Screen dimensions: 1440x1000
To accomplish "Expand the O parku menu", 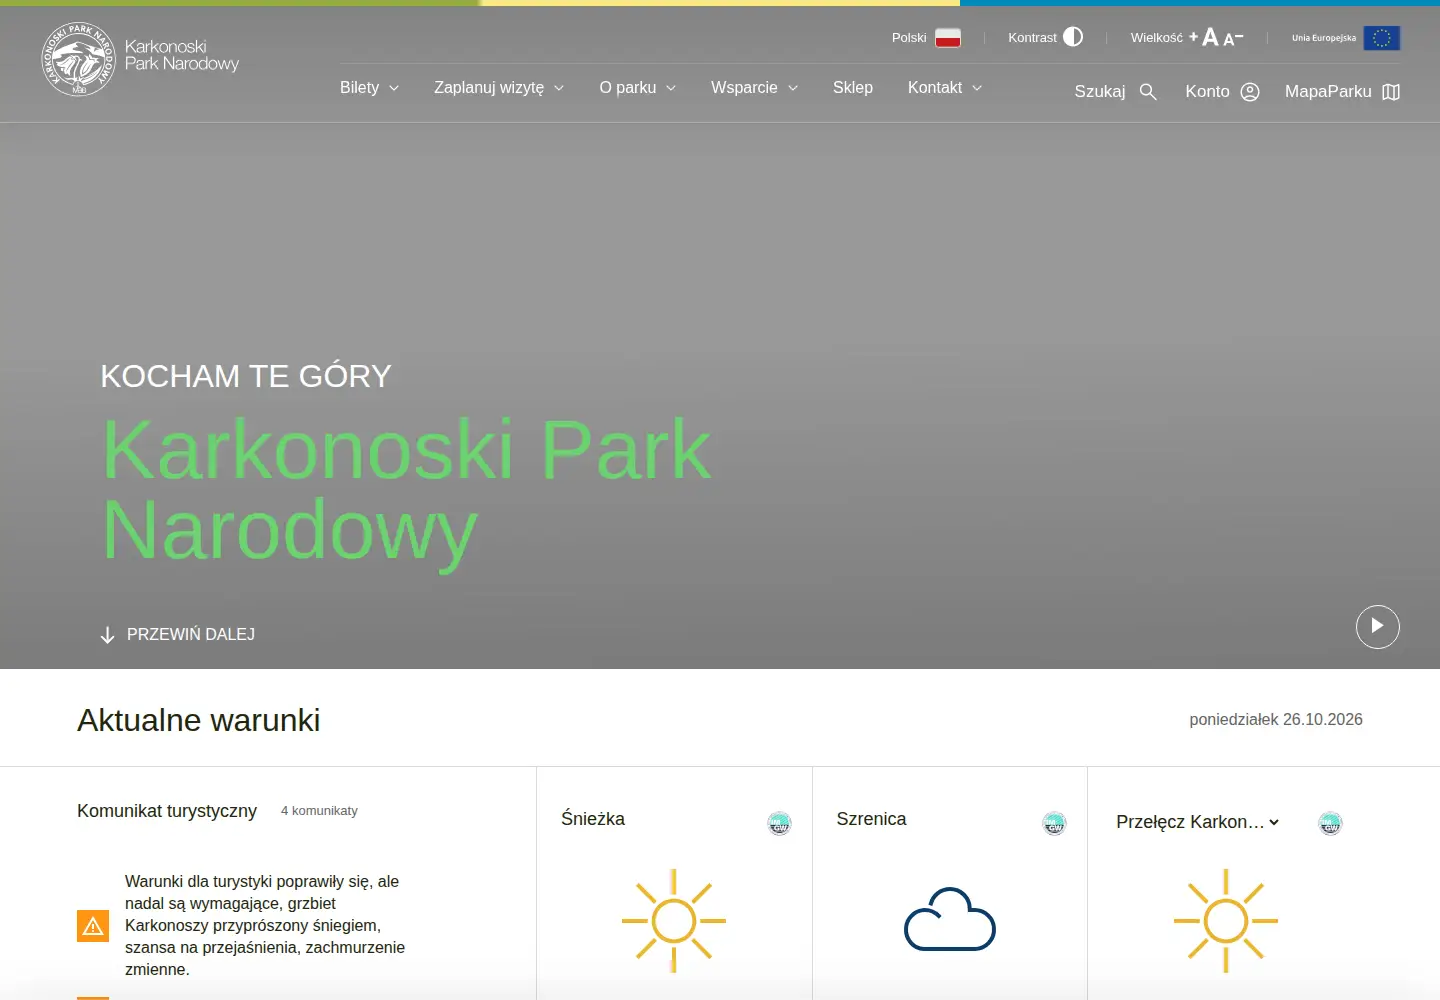I will coord(638,88).
